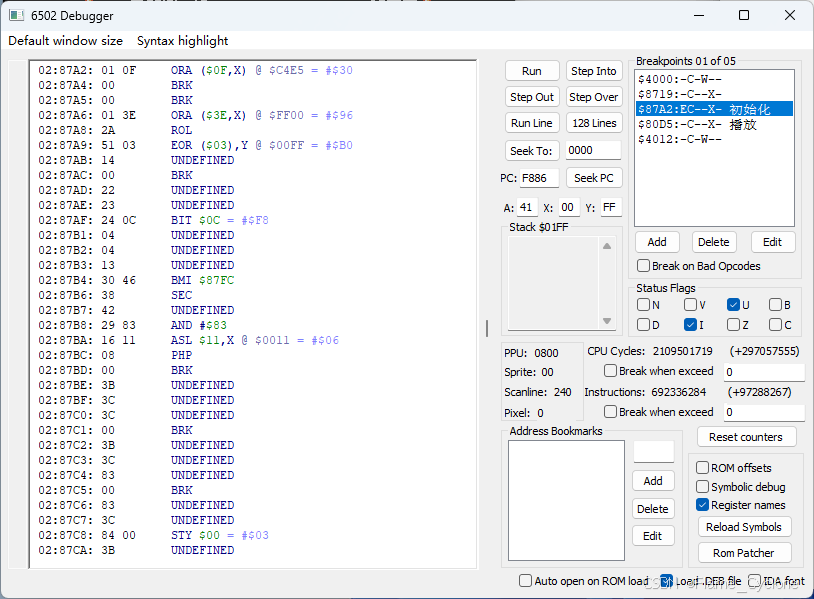Click the bookmark address input field
This screenshot has width=814, height=599.
pyautogui.click(x=654, y=452)
